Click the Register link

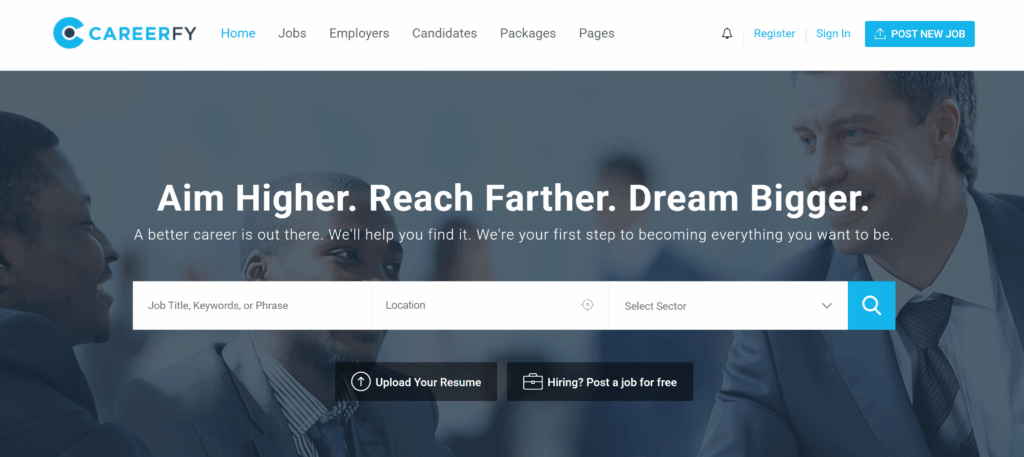pos(775,33)
